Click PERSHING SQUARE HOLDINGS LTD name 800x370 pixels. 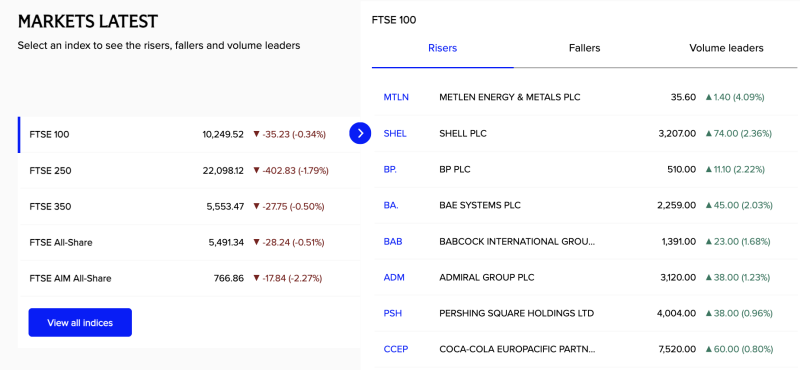[516, 313]
